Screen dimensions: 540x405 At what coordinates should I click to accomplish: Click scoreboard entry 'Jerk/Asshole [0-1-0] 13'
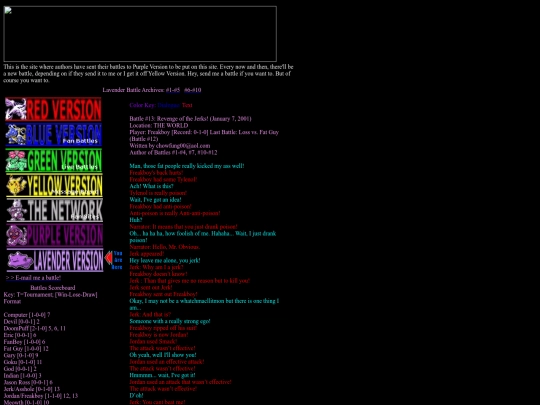coord(32,389)
